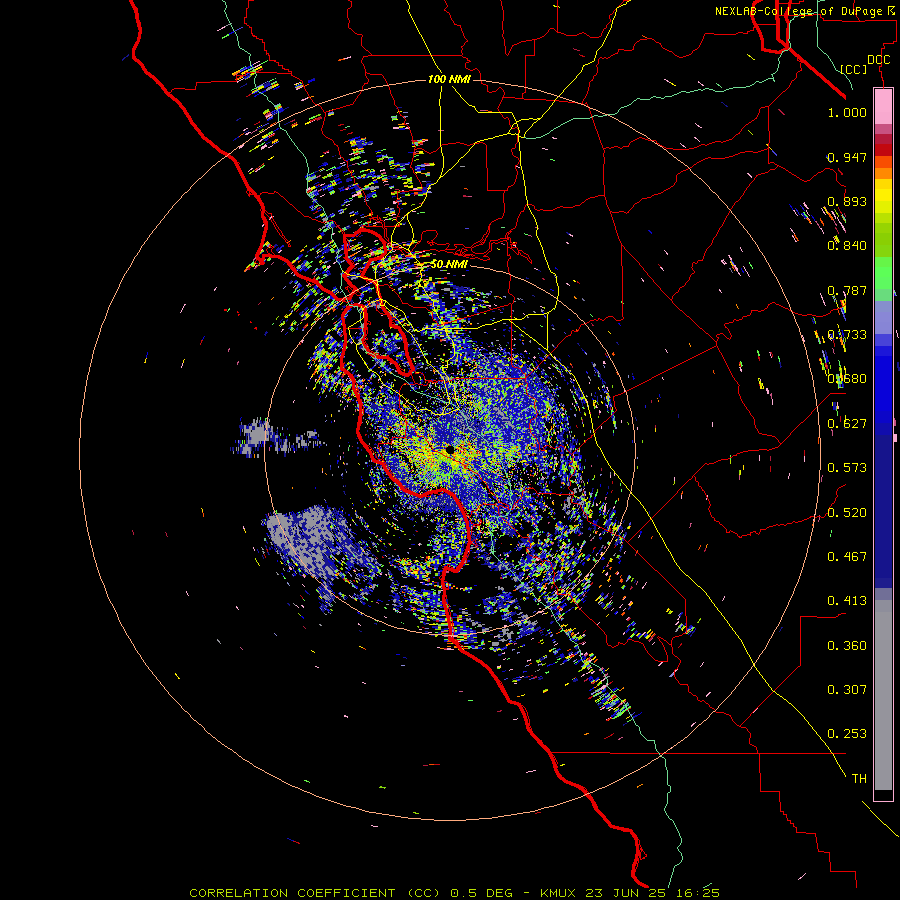Click the 100 NMI range ring label

[449, 79]
